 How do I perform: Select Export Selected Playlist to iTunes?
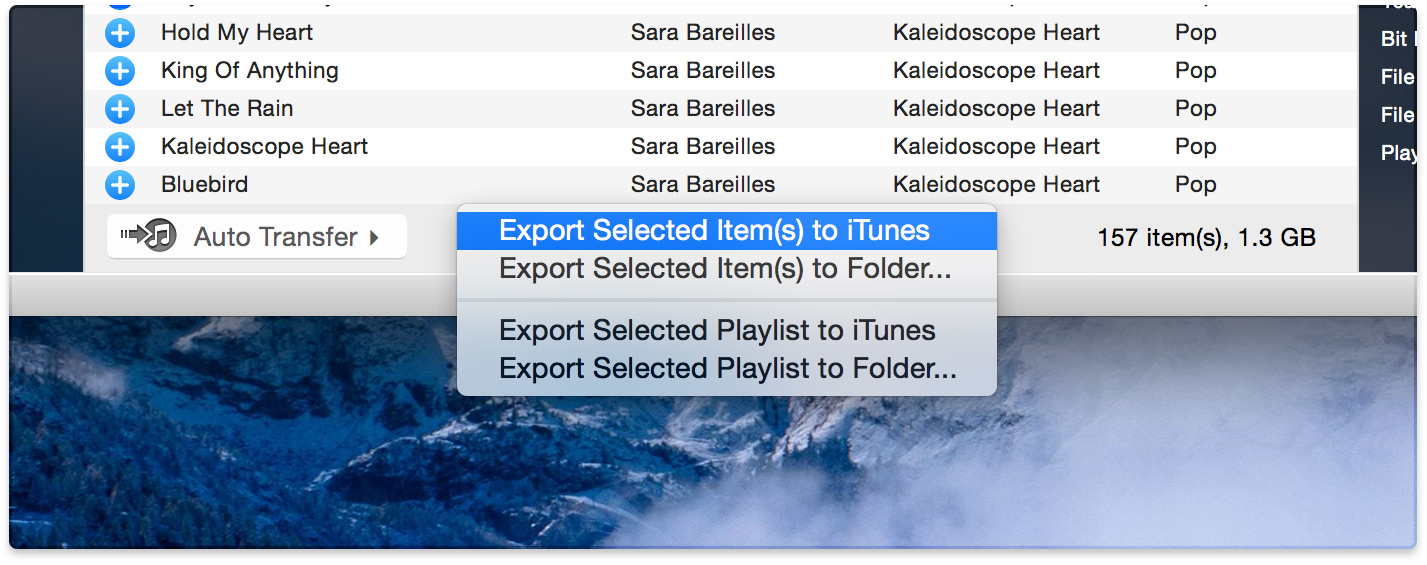tap(717, 331)
